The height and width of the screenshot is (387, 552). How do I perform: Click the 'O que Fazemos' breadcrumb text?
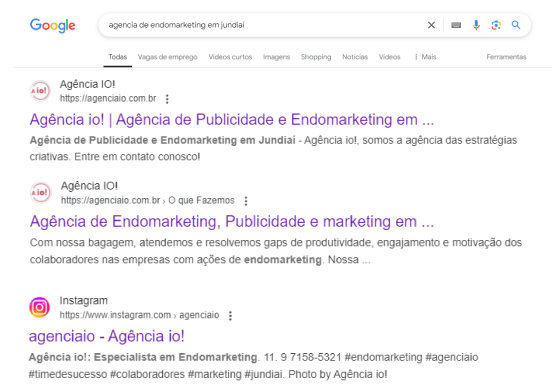tap(201, 200)
